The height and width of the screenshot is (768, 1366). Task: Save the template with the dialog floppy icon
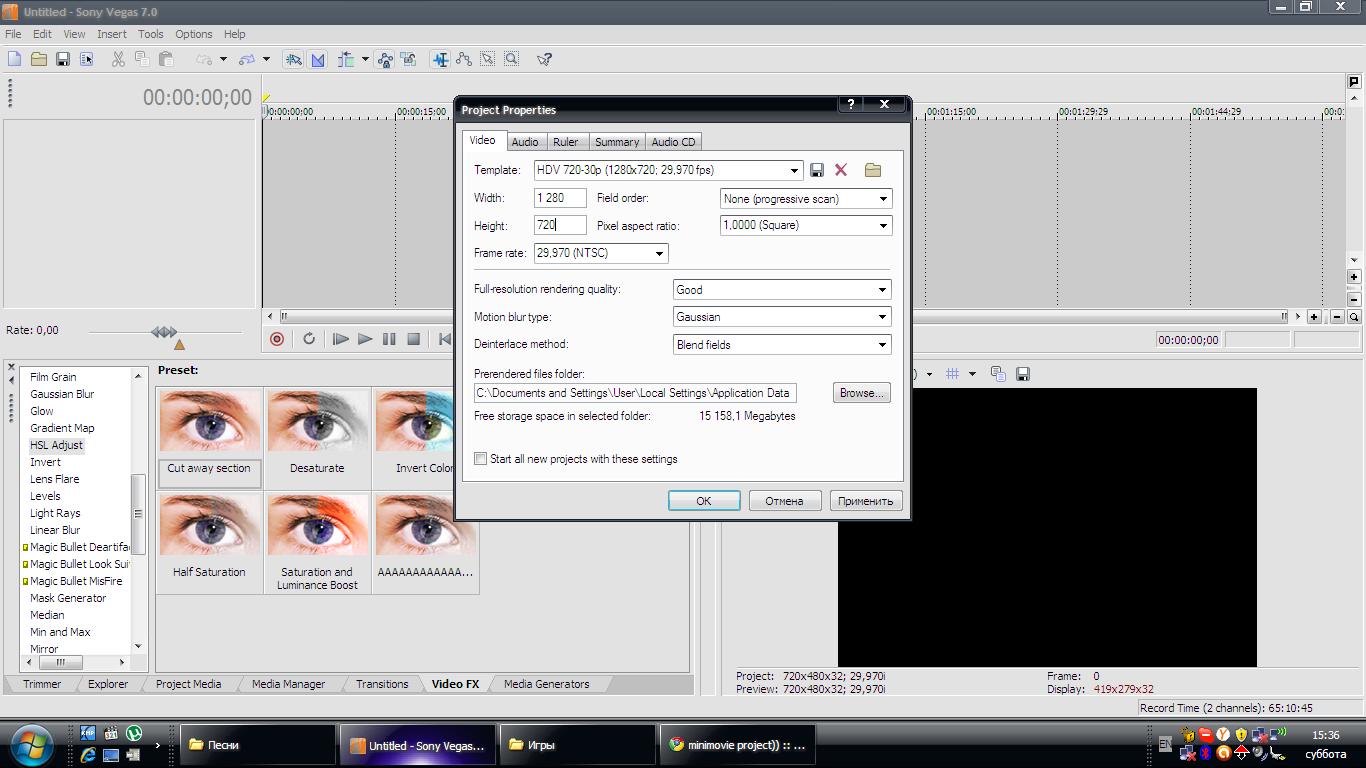[817, 170]
